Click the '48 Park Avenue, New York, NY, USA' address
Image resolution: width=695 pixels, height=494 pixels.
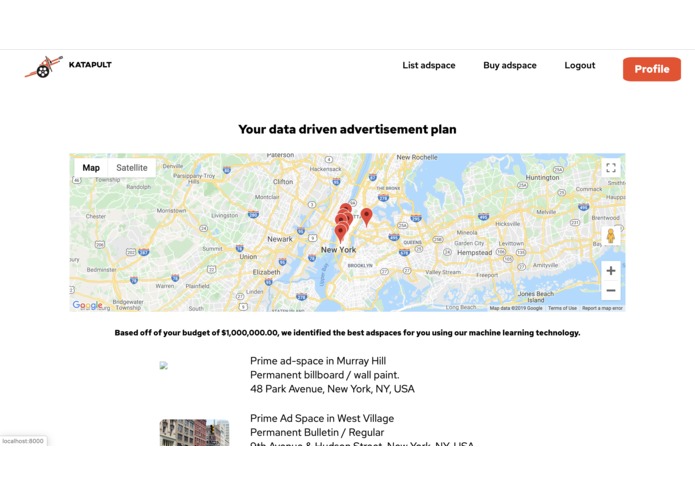[332, 389]
